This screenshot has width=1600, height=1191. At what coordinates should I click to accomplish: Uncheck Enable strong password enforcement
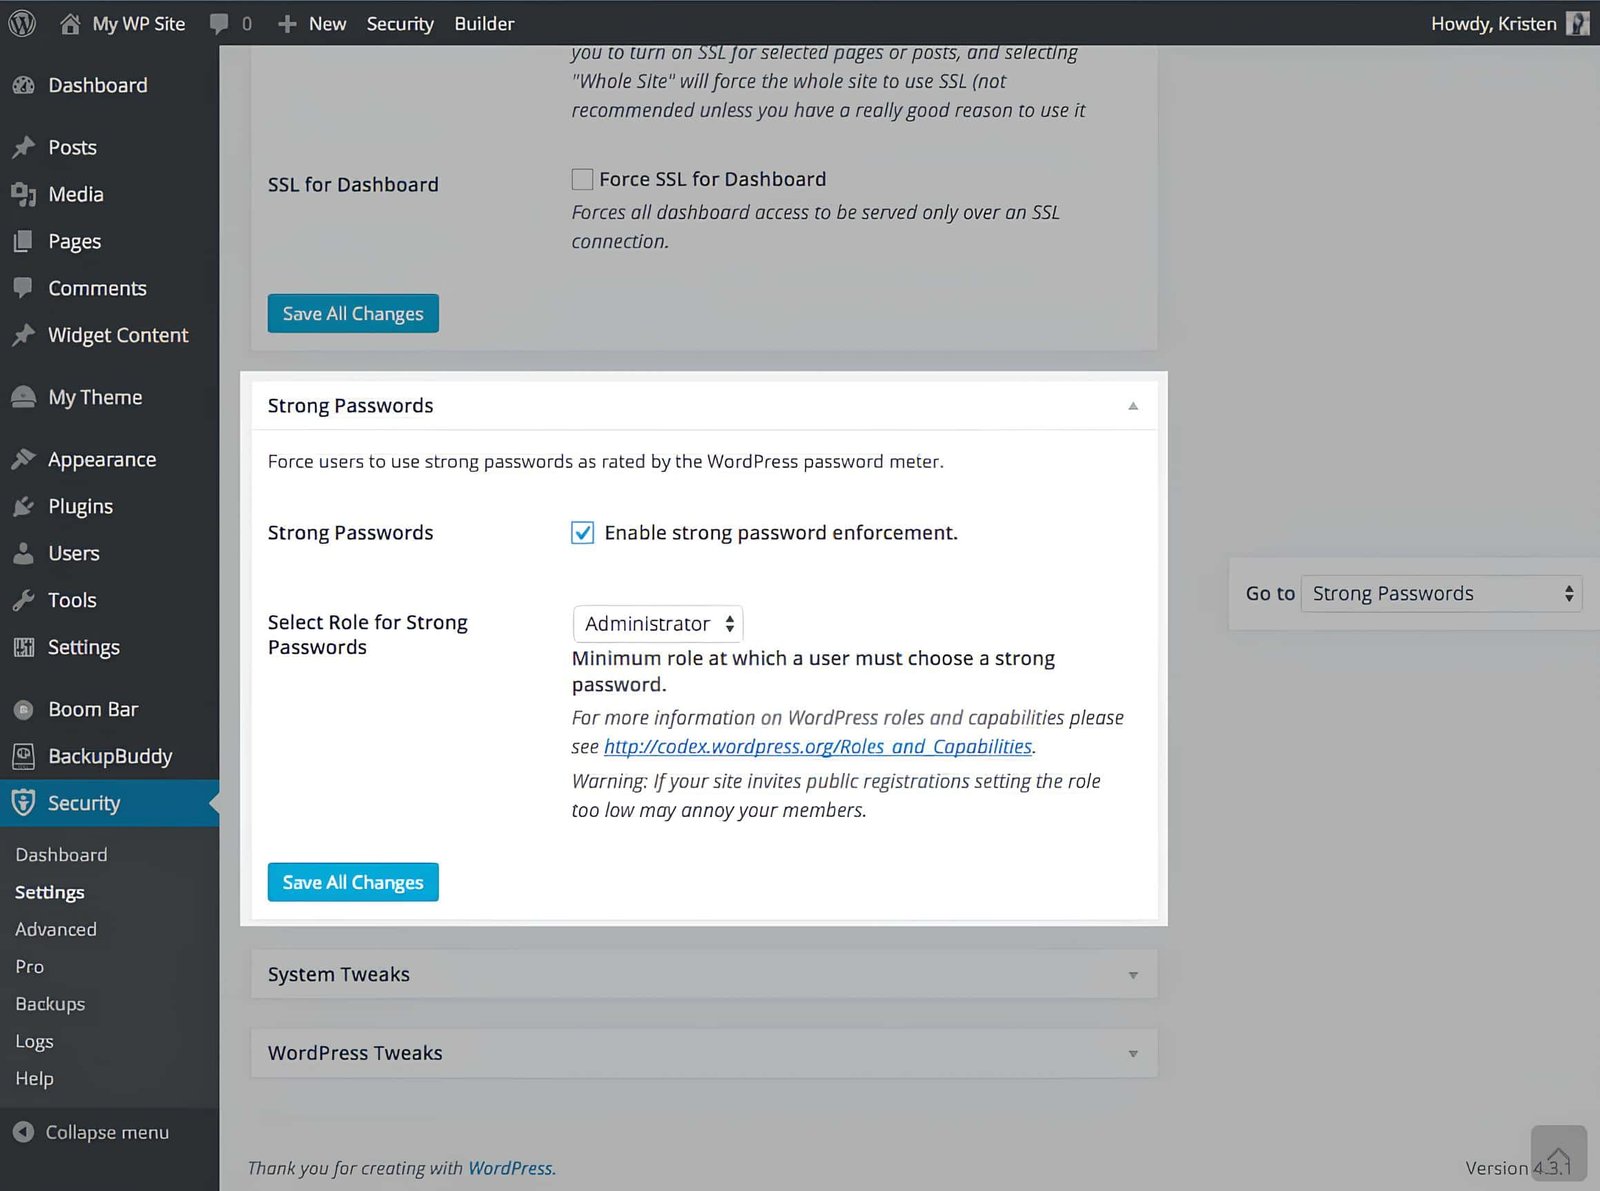[x=582, y=533]
